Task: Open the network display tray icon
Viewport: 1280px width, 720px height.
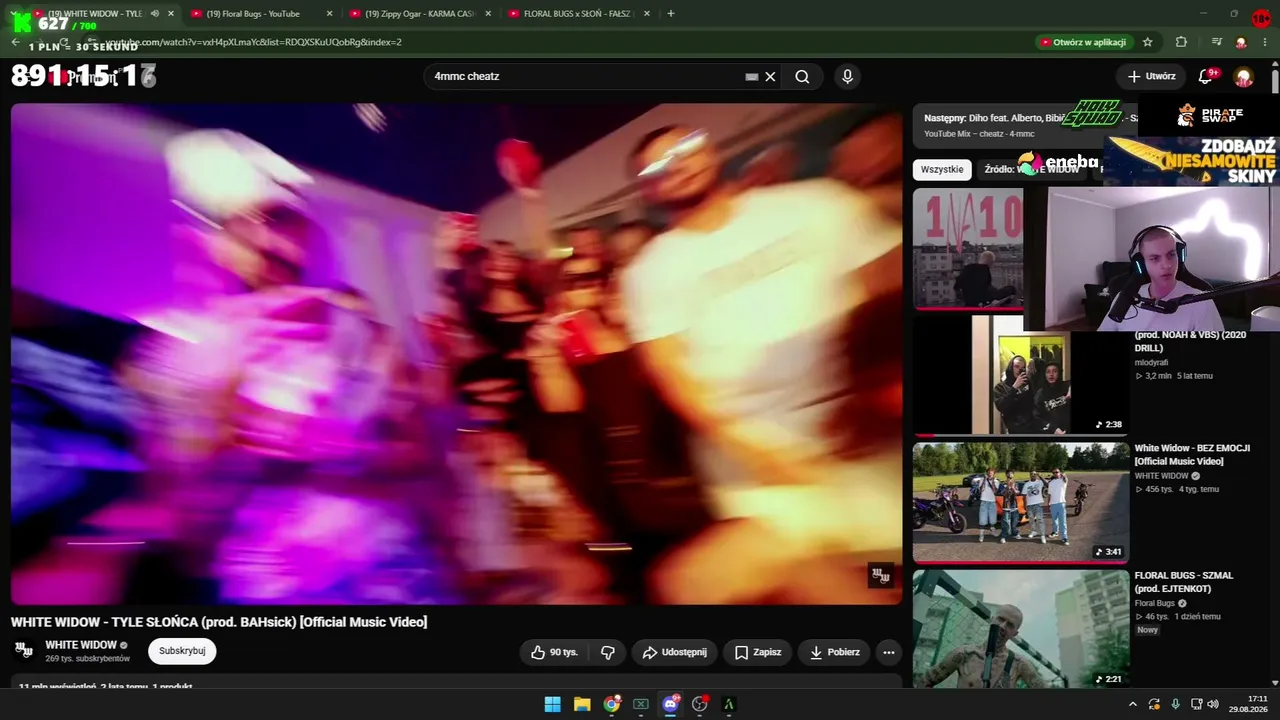Action: [x=1196, y=704]
